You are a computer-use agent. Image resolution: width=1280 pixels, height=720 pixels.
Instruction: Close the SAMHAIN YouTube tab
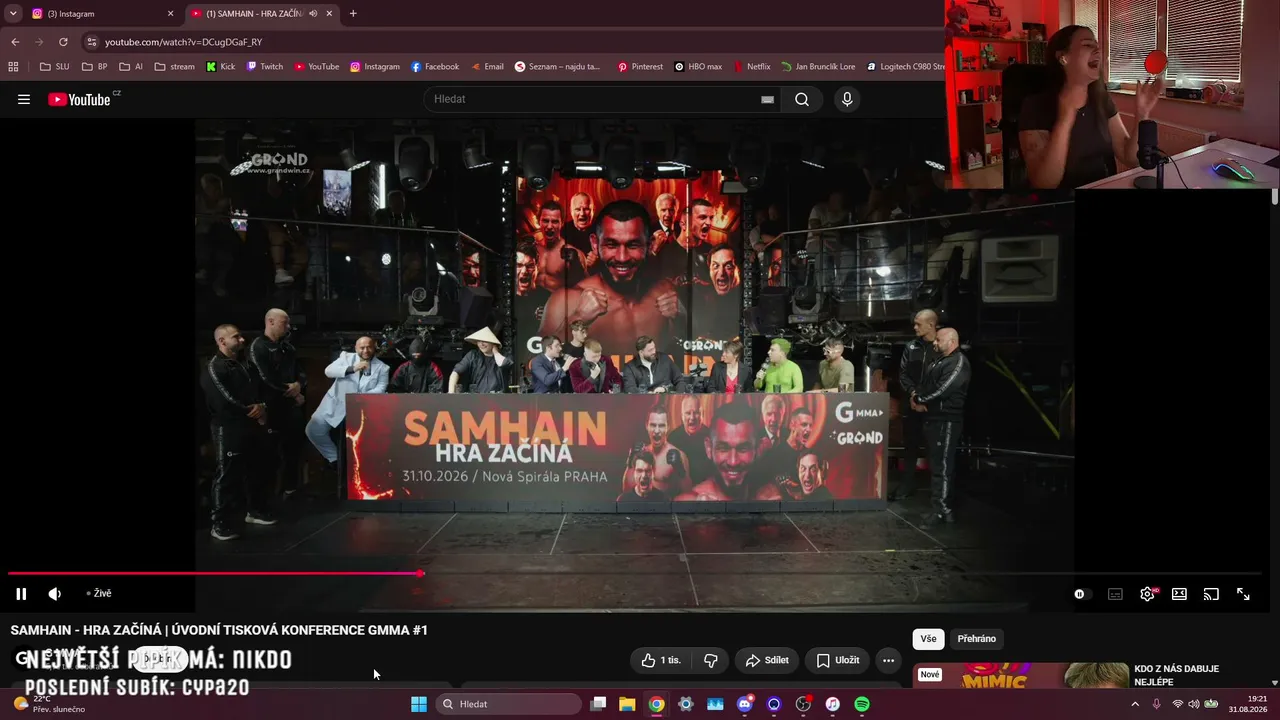coord(329,14)
